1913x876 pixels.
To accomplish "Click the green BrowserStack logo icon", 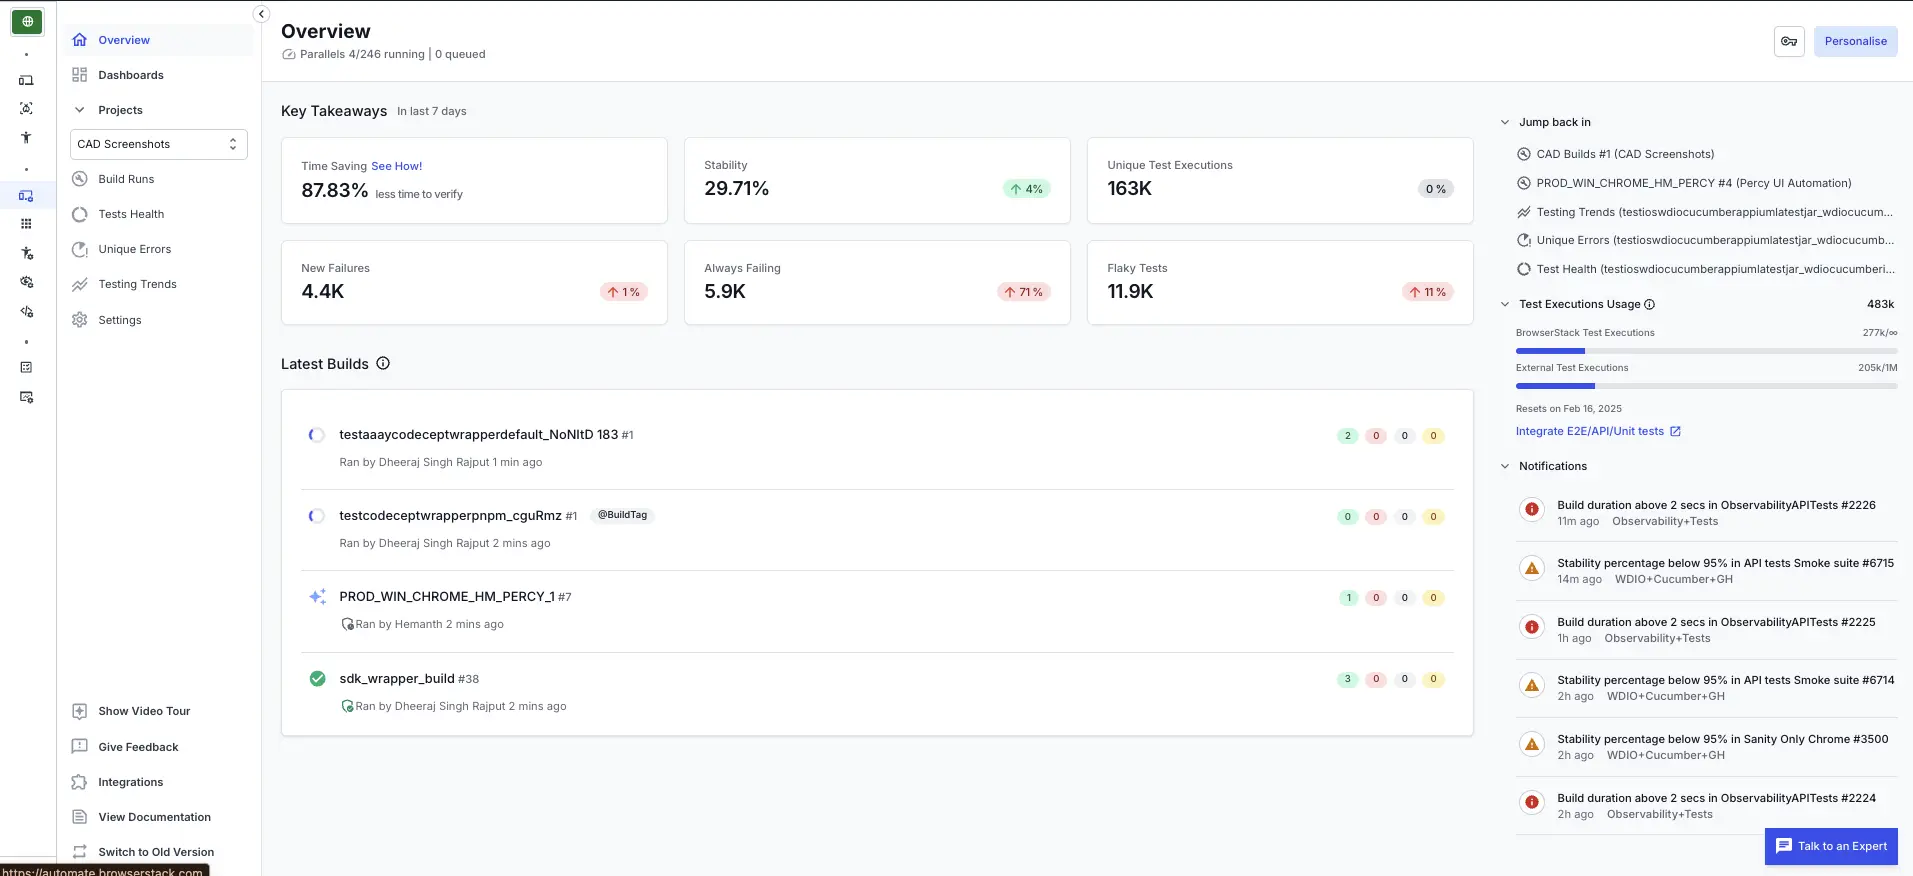I will pos(27,22).
